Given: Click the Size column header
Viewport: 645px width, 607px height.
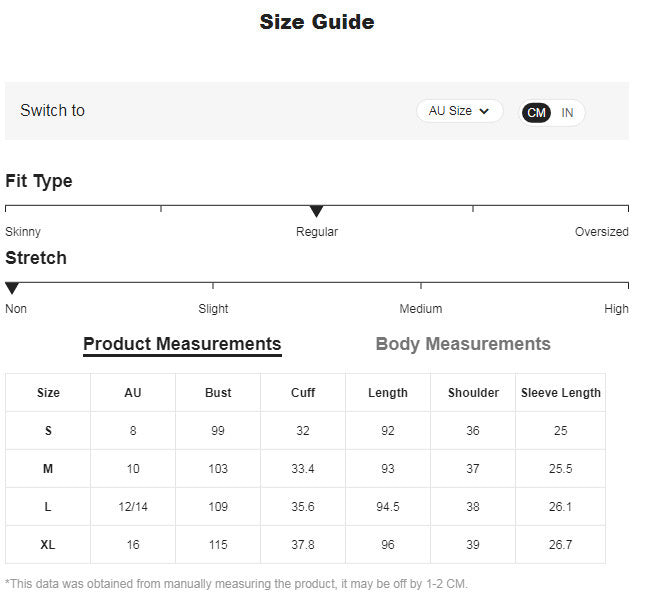Looking at the screenshot, I should coord(48,393).
